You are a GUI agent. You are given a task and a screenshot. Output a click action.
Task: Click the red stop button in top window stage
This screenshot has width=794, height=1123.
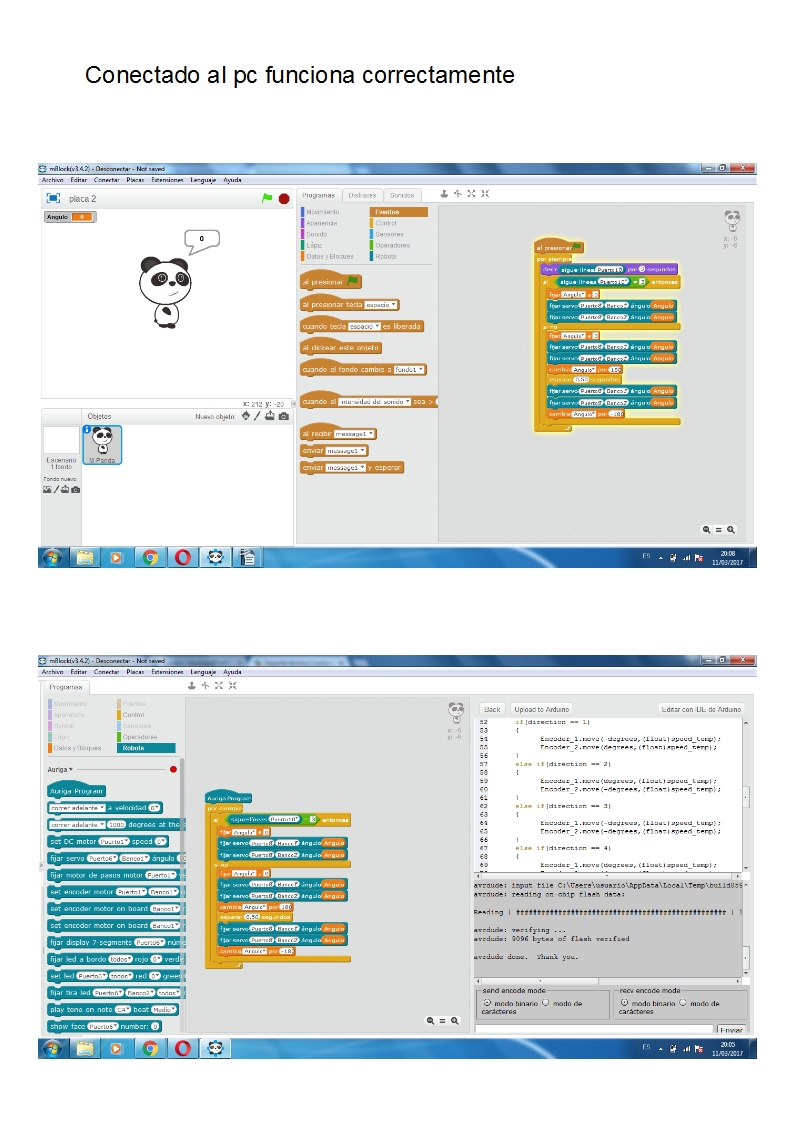(284, 198)
